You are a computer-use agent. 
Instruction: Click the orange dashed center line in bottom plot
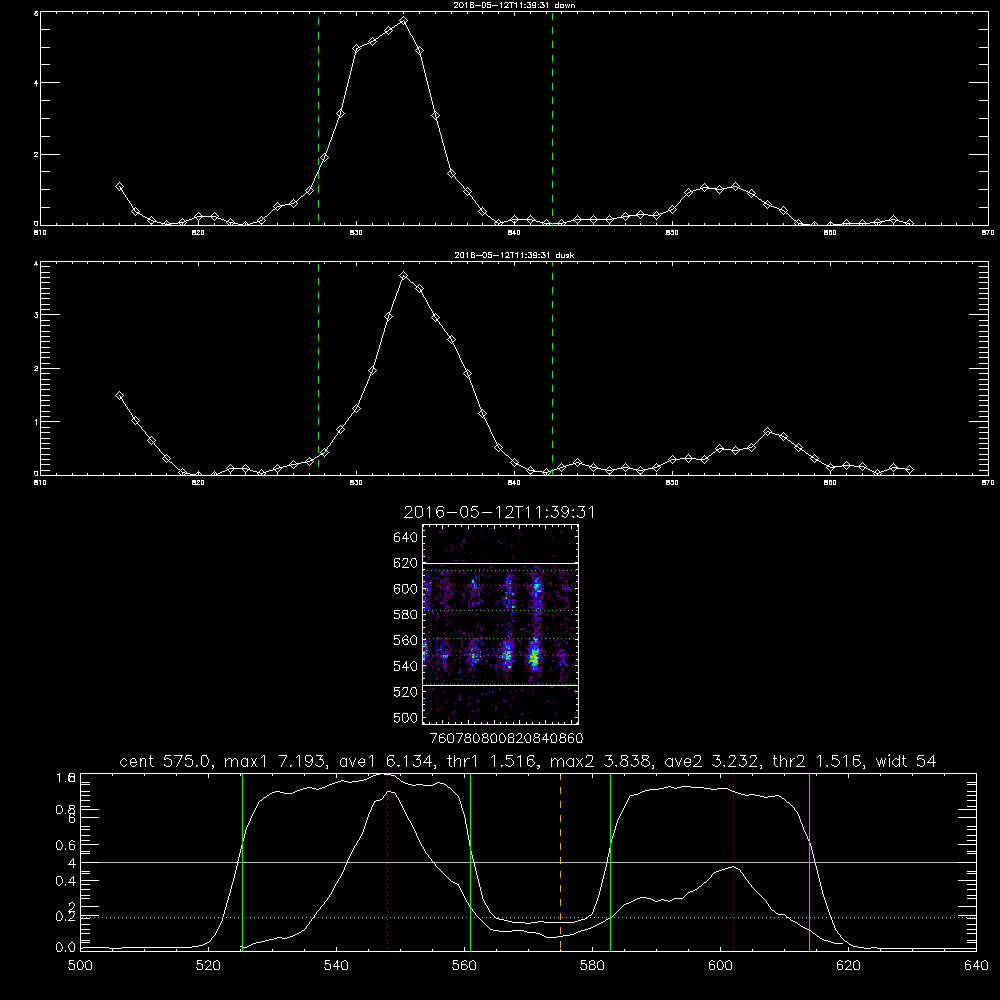click(x=561, y=862)
